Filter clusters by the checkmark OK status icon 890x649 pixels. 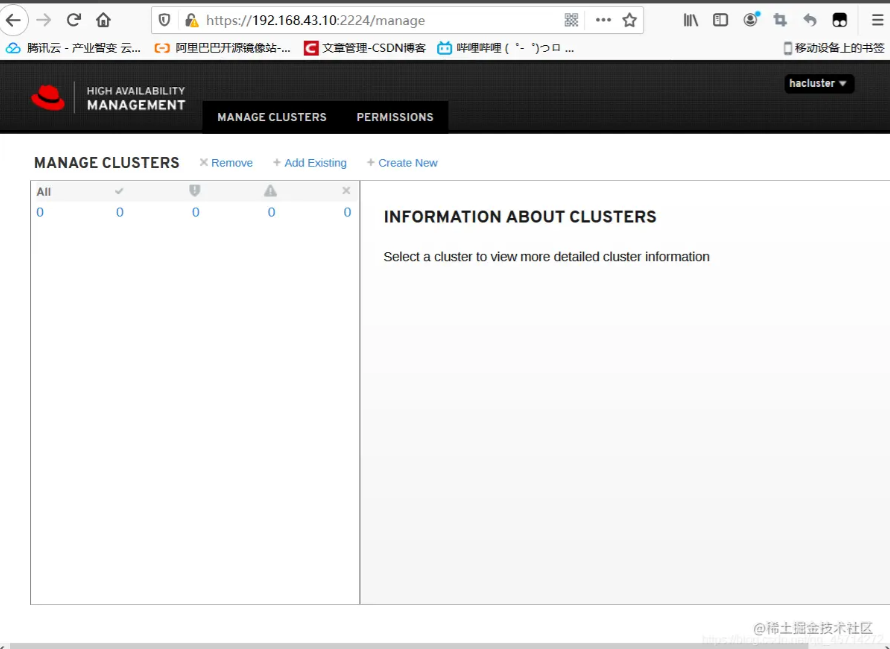119,191
